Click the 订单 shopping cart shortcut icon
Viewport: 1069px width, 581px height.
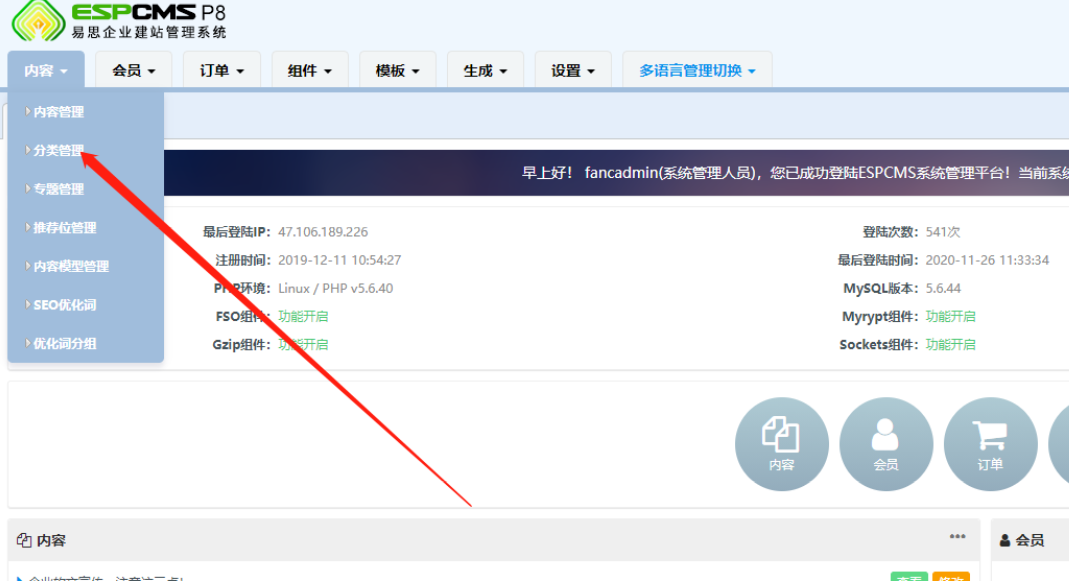pyautogui.click(x=990, y=444)
